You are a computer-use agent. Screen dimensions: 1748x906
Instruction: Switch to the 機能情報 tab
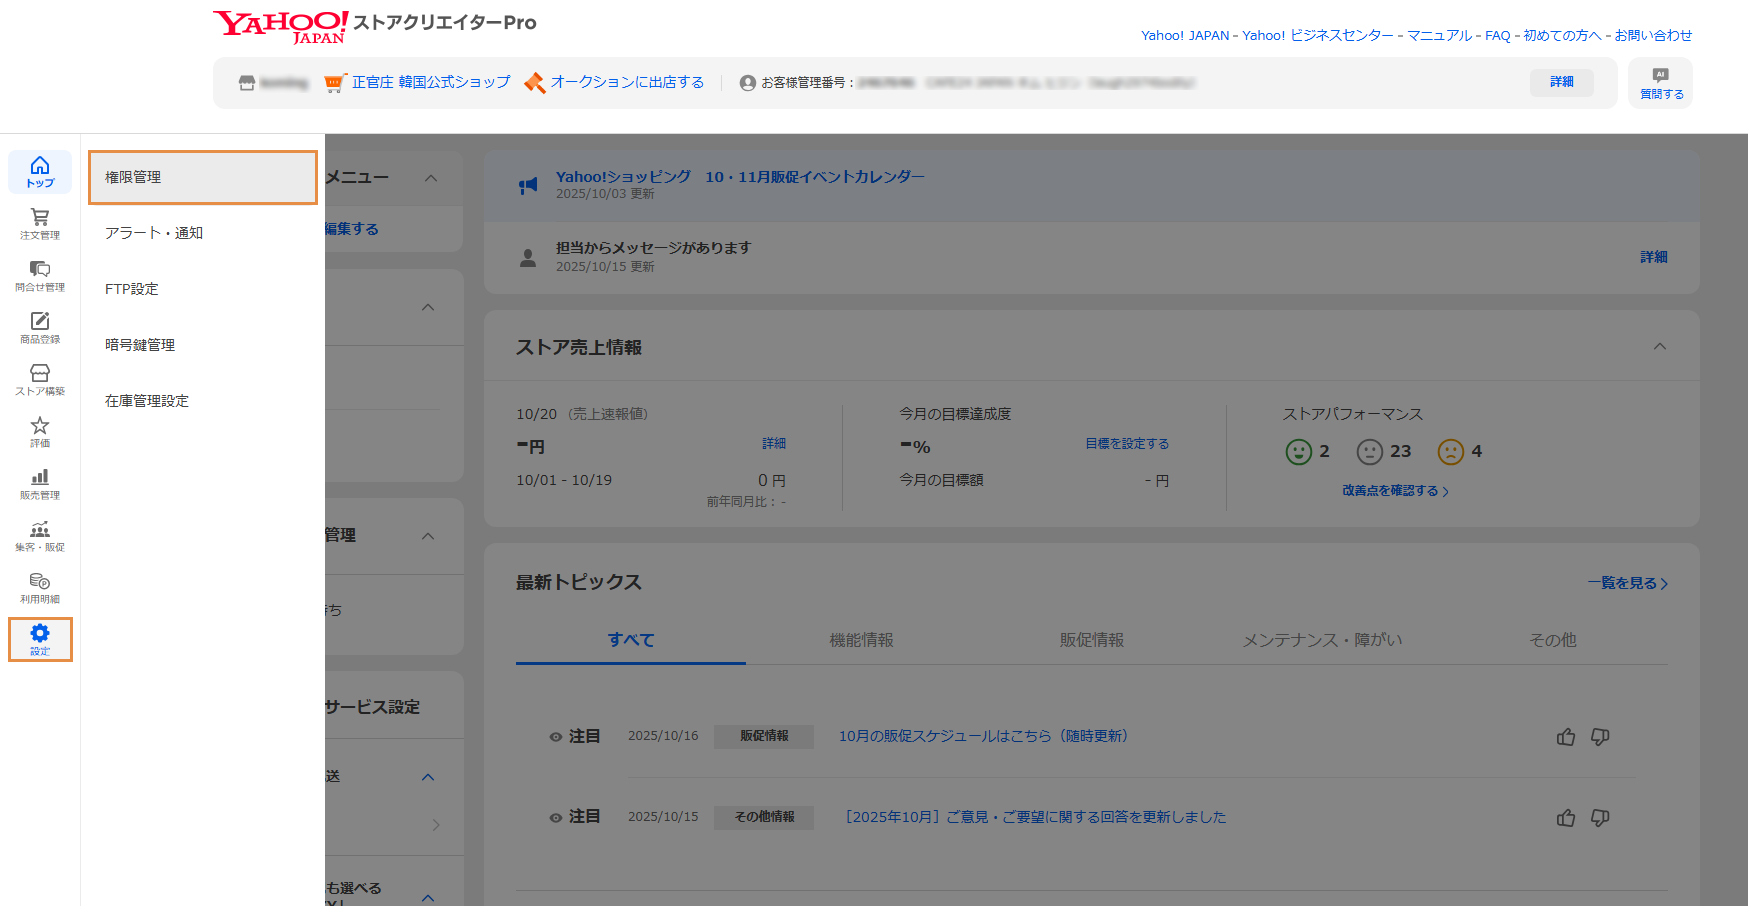coord(861,640)
